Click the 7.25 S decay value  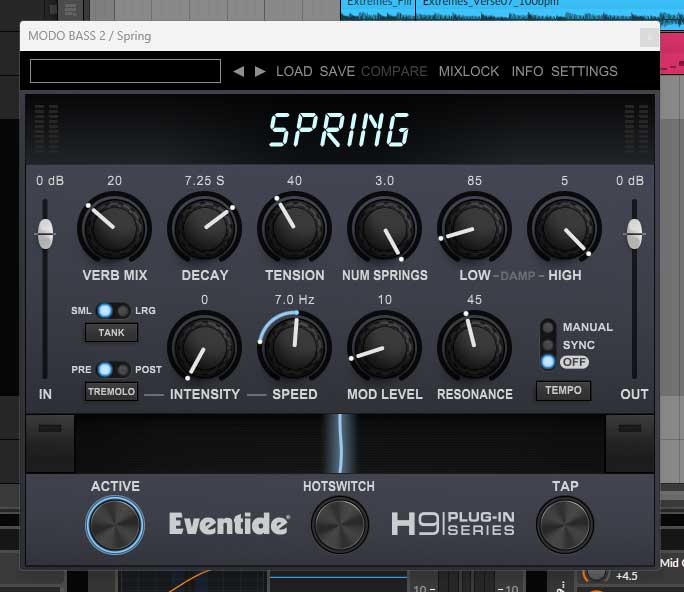[x=204, y=181]
